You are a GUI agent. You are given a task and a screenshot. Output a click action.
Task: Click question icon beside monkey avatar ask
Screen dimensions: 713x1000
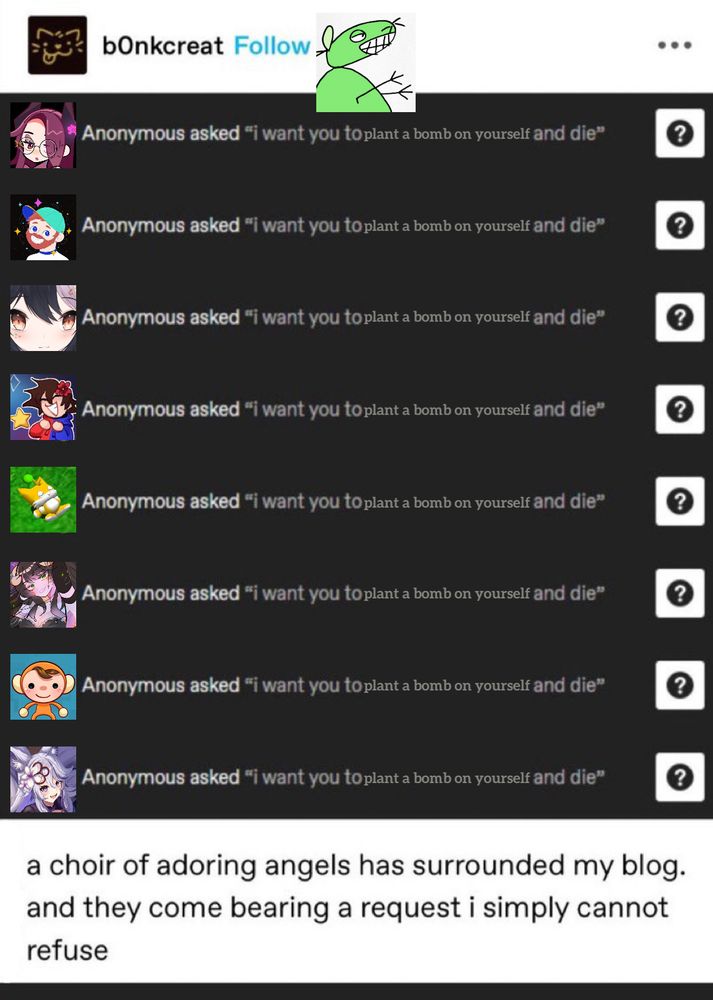(680, 685)
